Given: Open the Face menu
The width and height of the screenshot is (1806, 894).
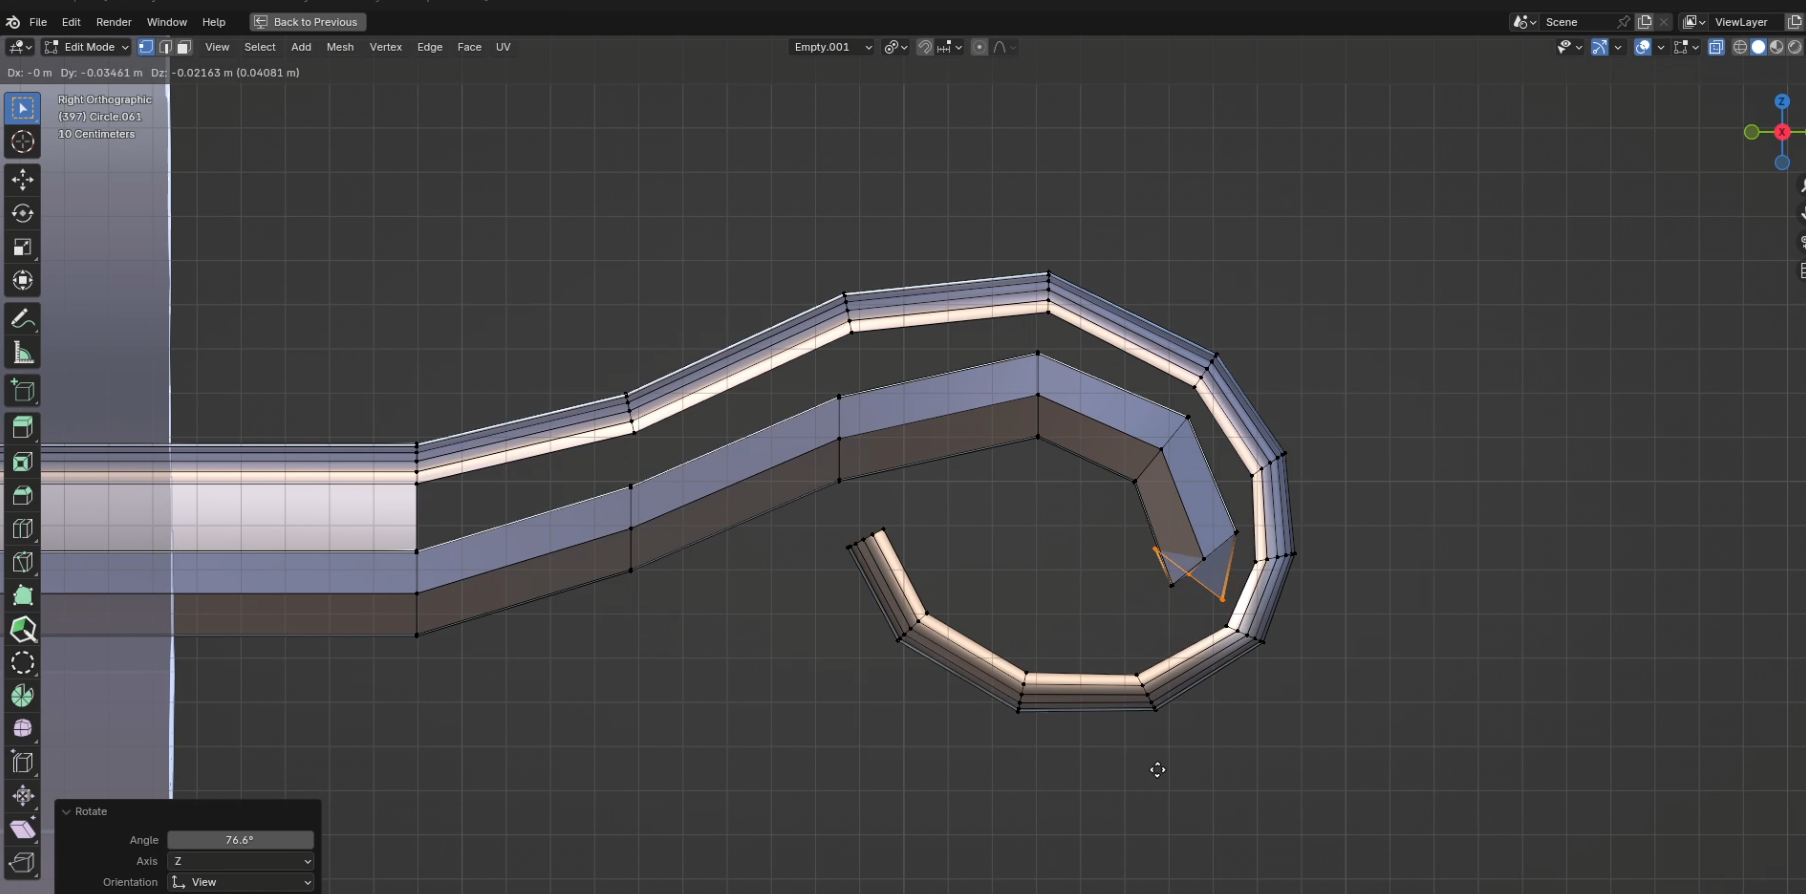Looking at the screenshot, I should [469, 47].
